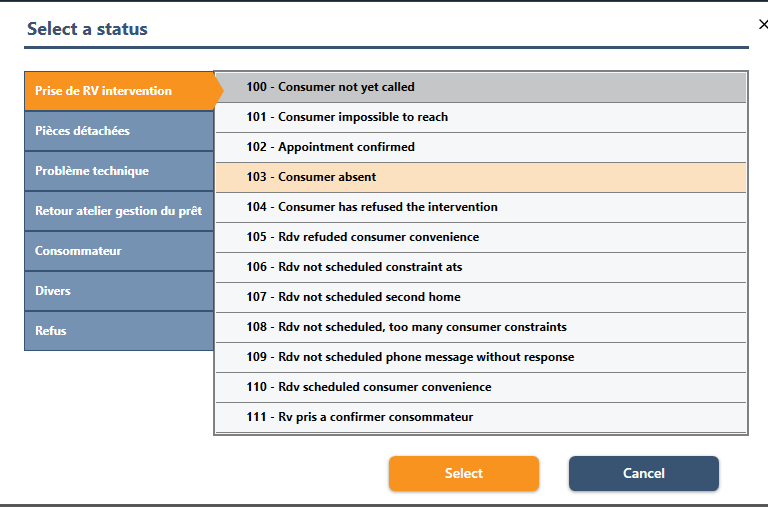This screenshot has width=768, height=507.
Task: Select 105 - Rdv refuded consumer convenience
Action: point(480,237)
